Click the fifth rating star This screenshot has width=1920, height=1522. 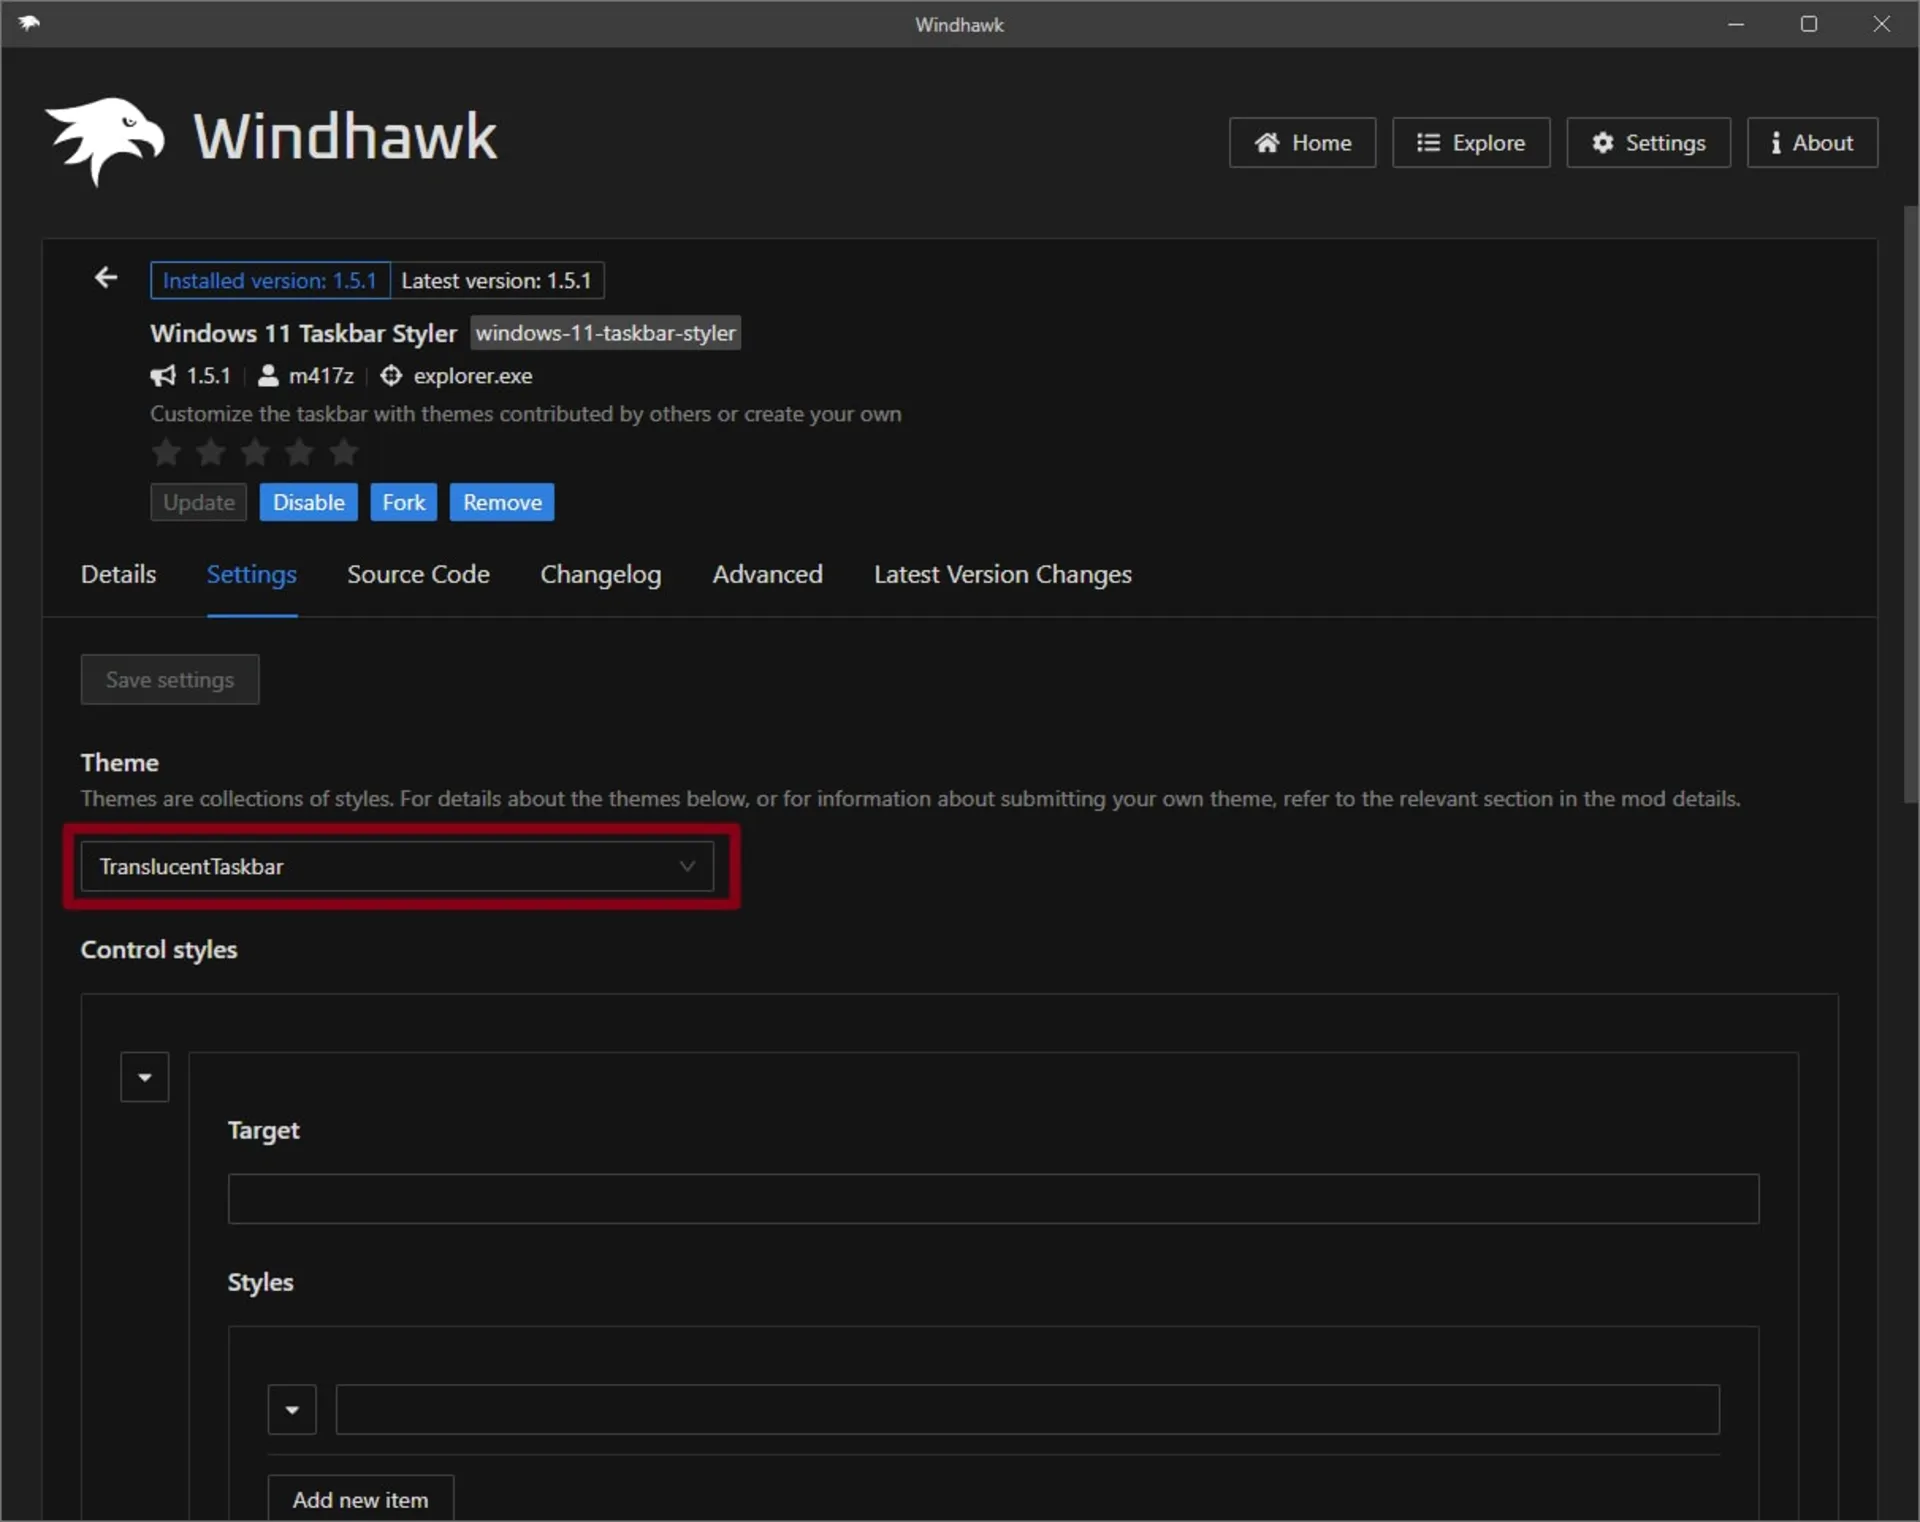pyautogui.click(x=344, y=453)
